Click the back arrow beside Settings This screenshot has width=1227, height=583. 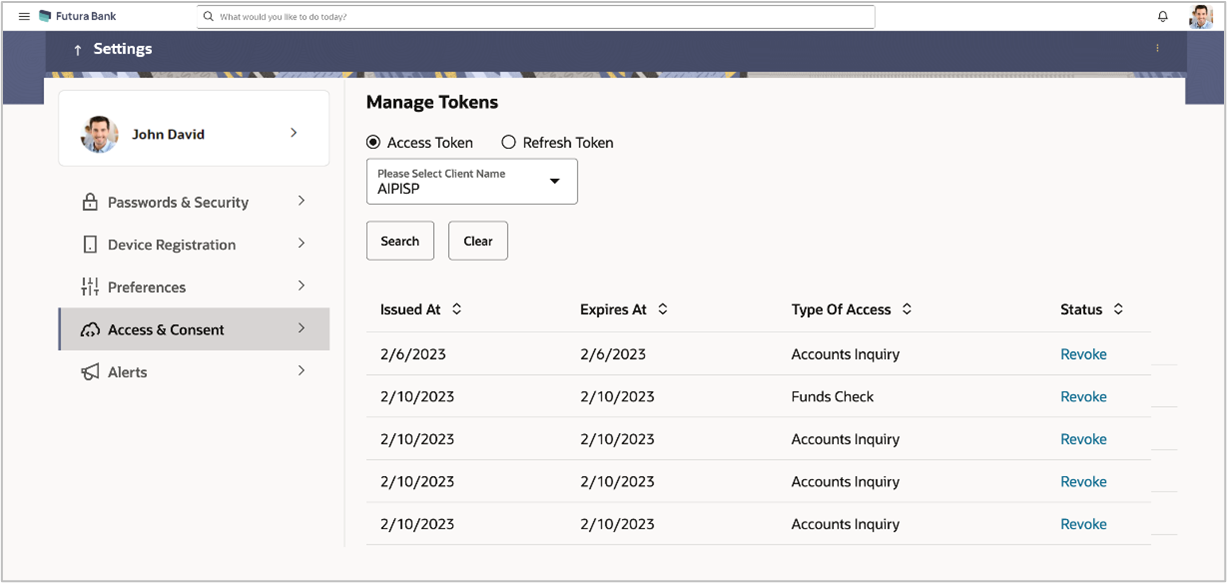78,50
